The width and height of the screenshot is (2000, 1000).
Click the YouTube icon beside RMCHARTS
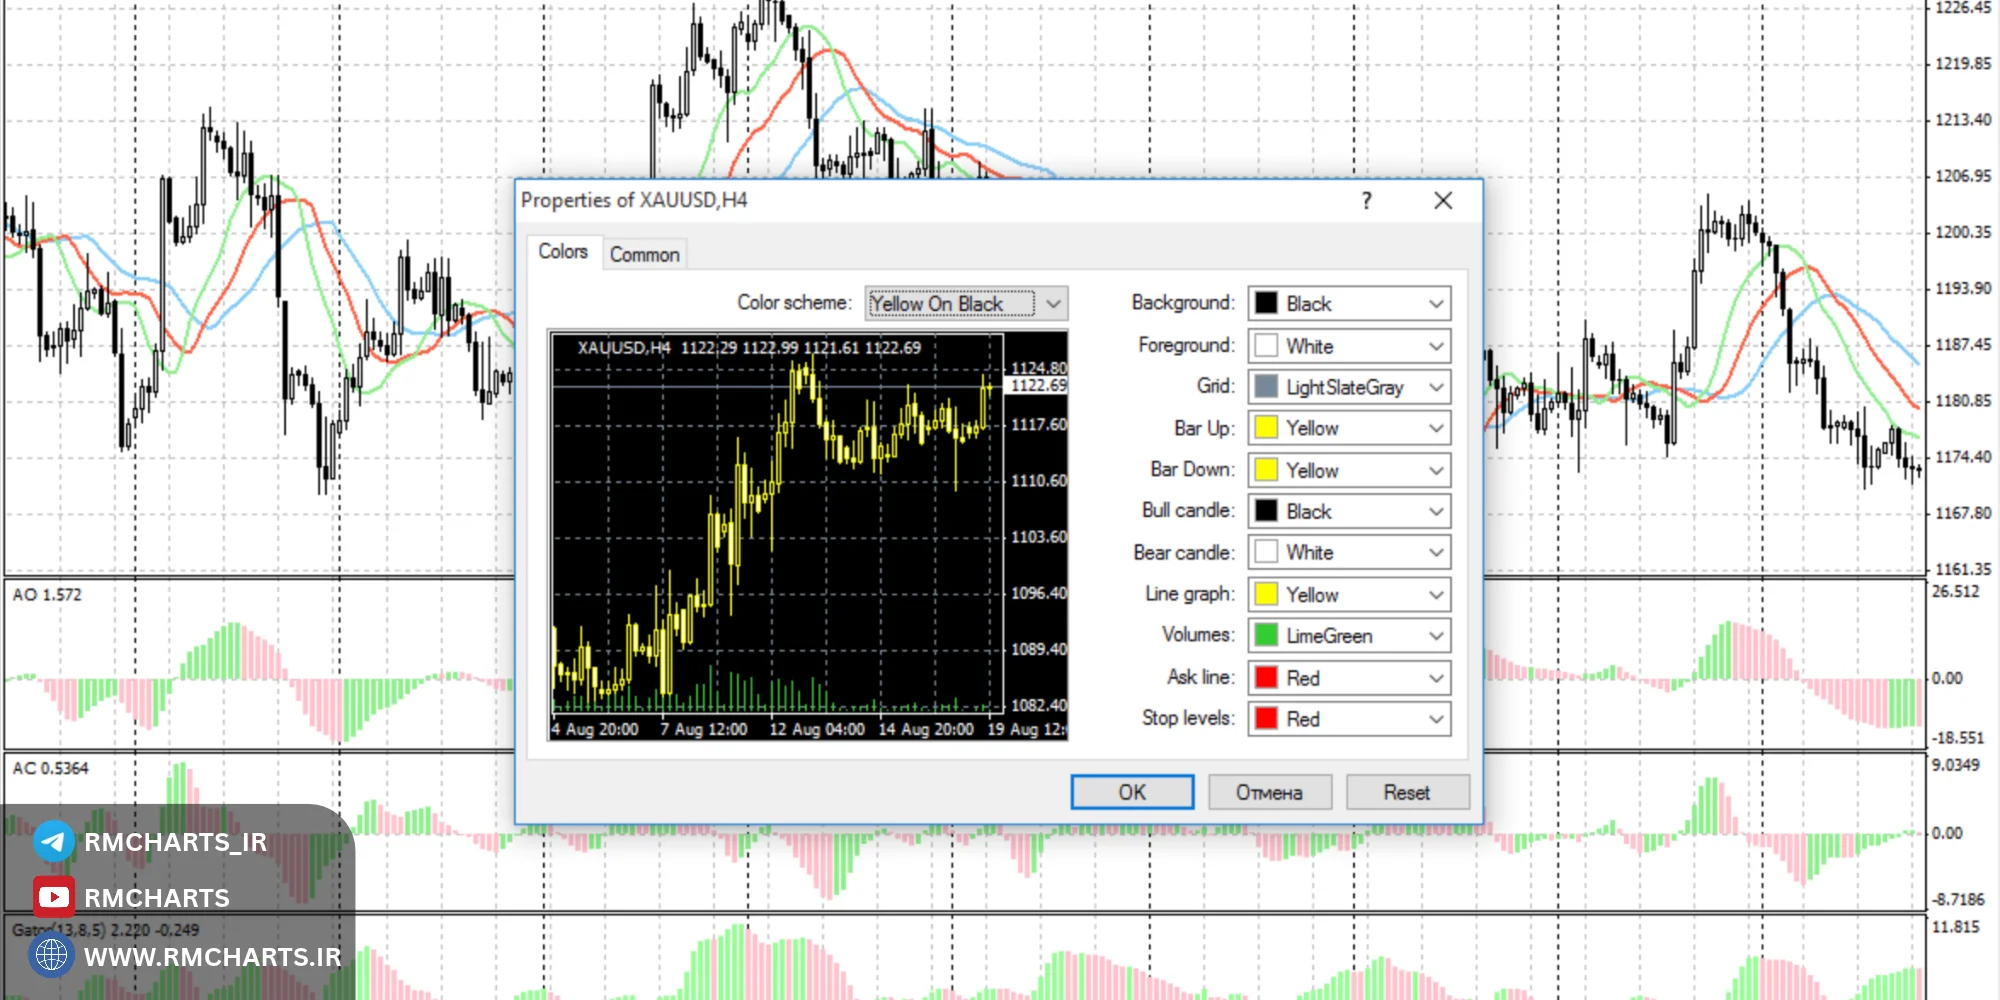53,897
